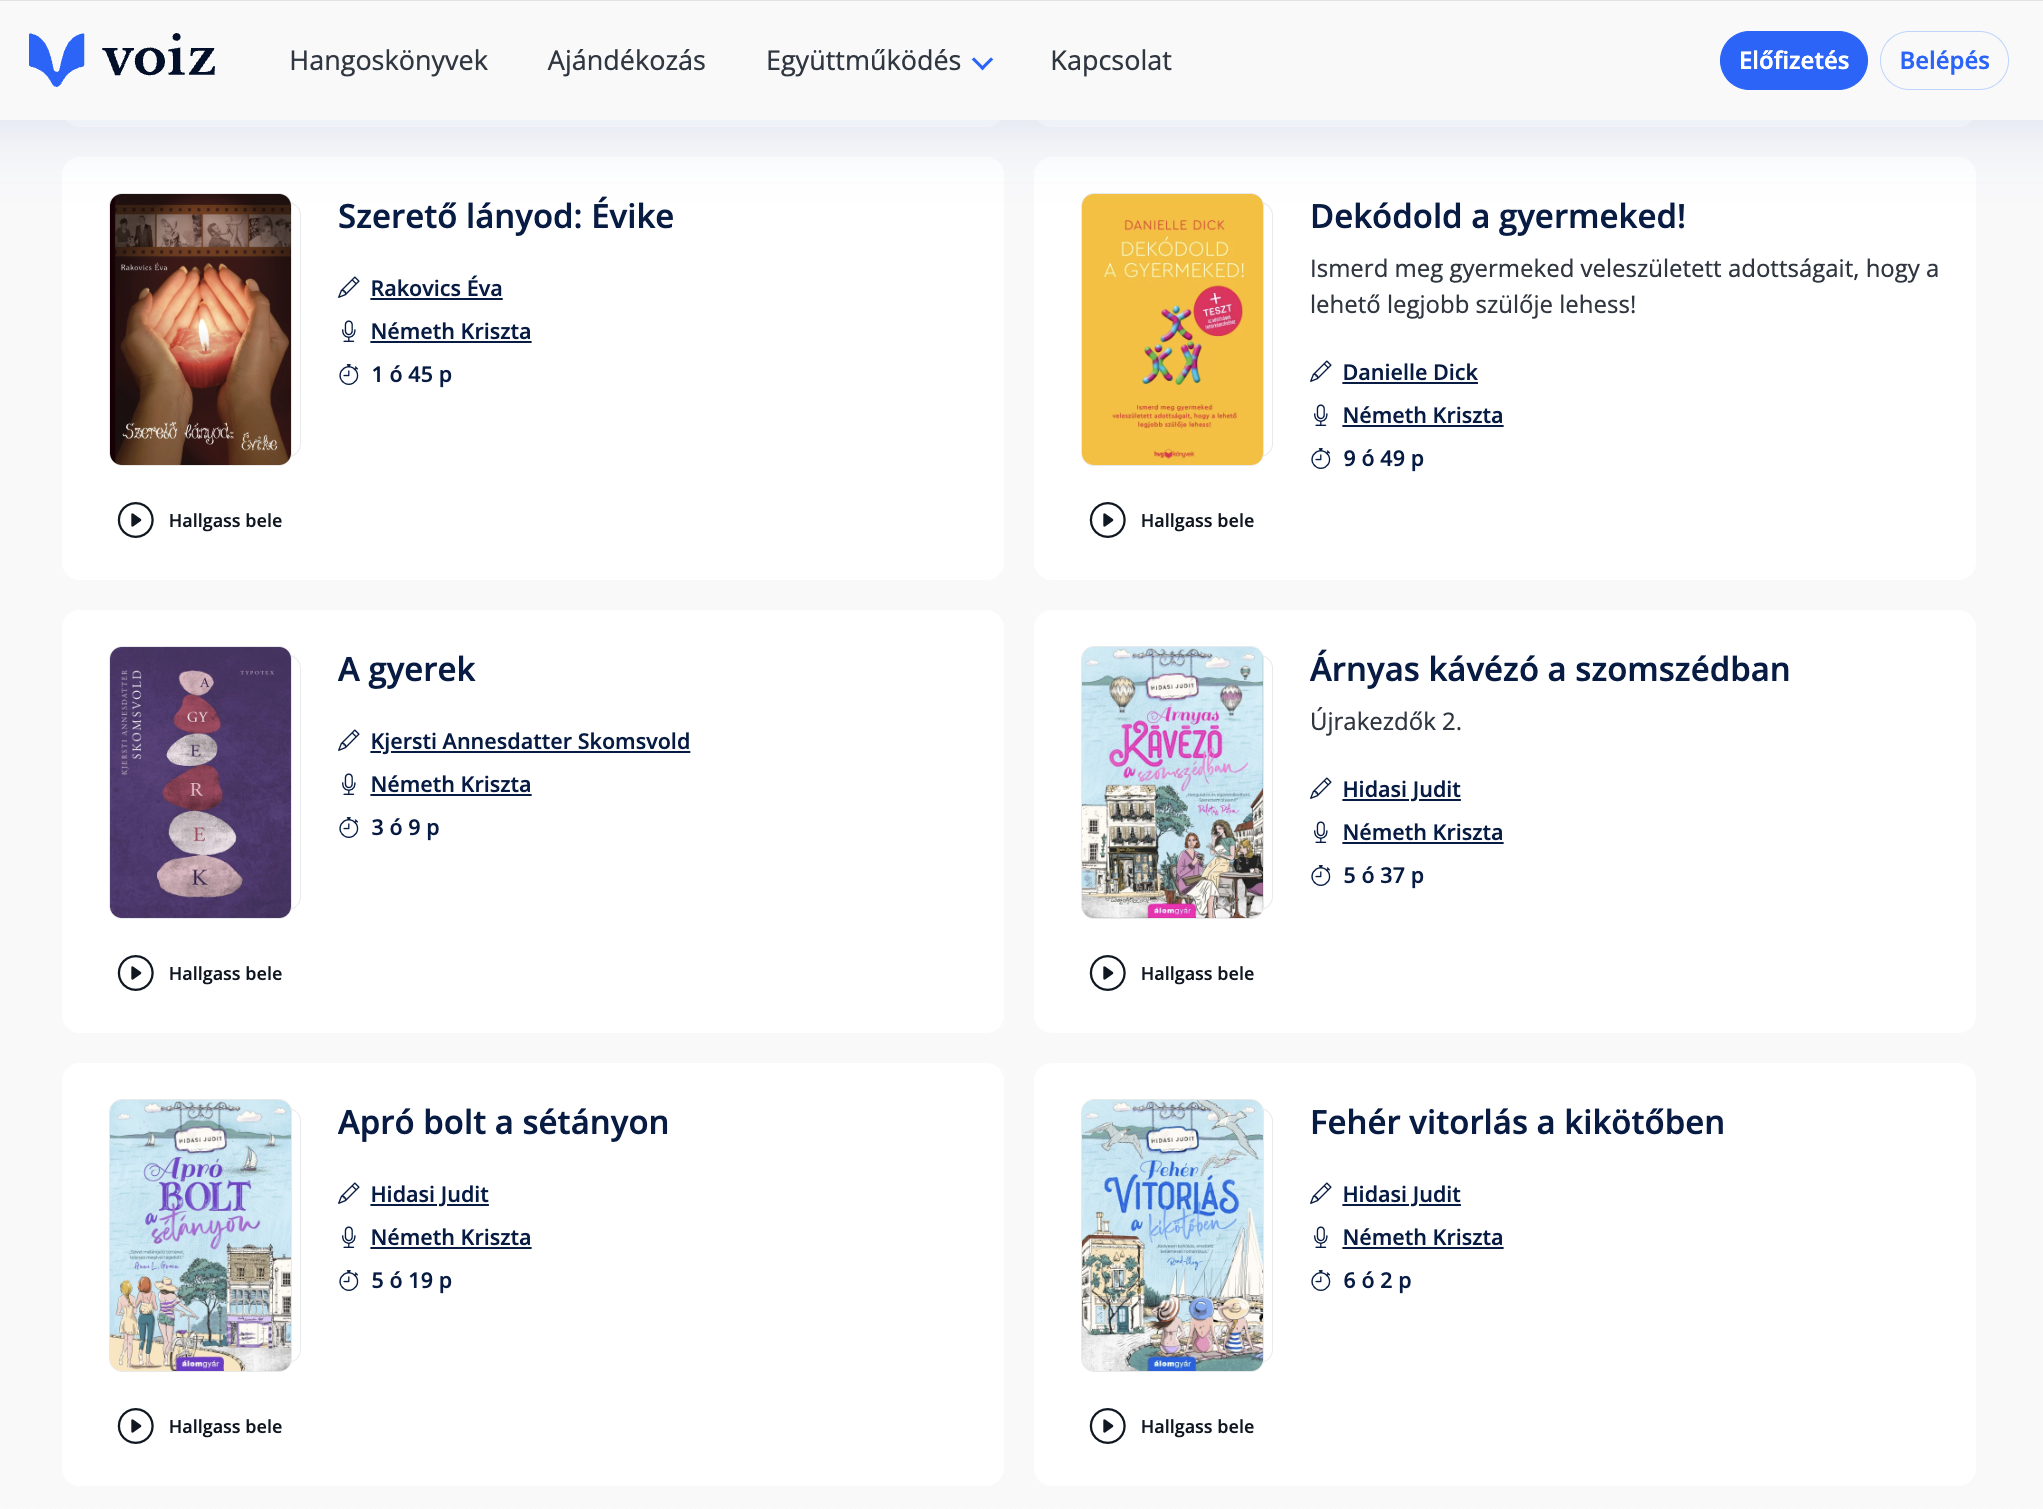
Task: Play the Apró bolt a sétányon preview
Action: click(136, 1426)
